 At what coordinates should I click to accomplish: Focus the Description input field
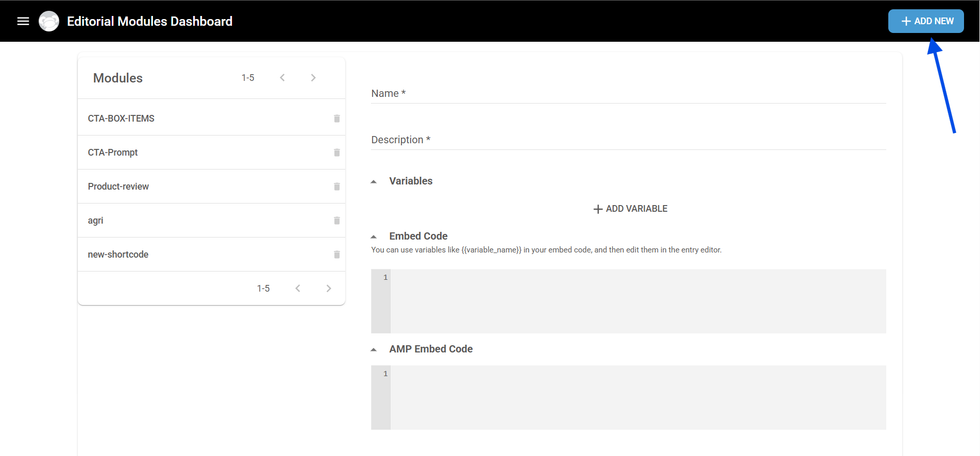628,140
